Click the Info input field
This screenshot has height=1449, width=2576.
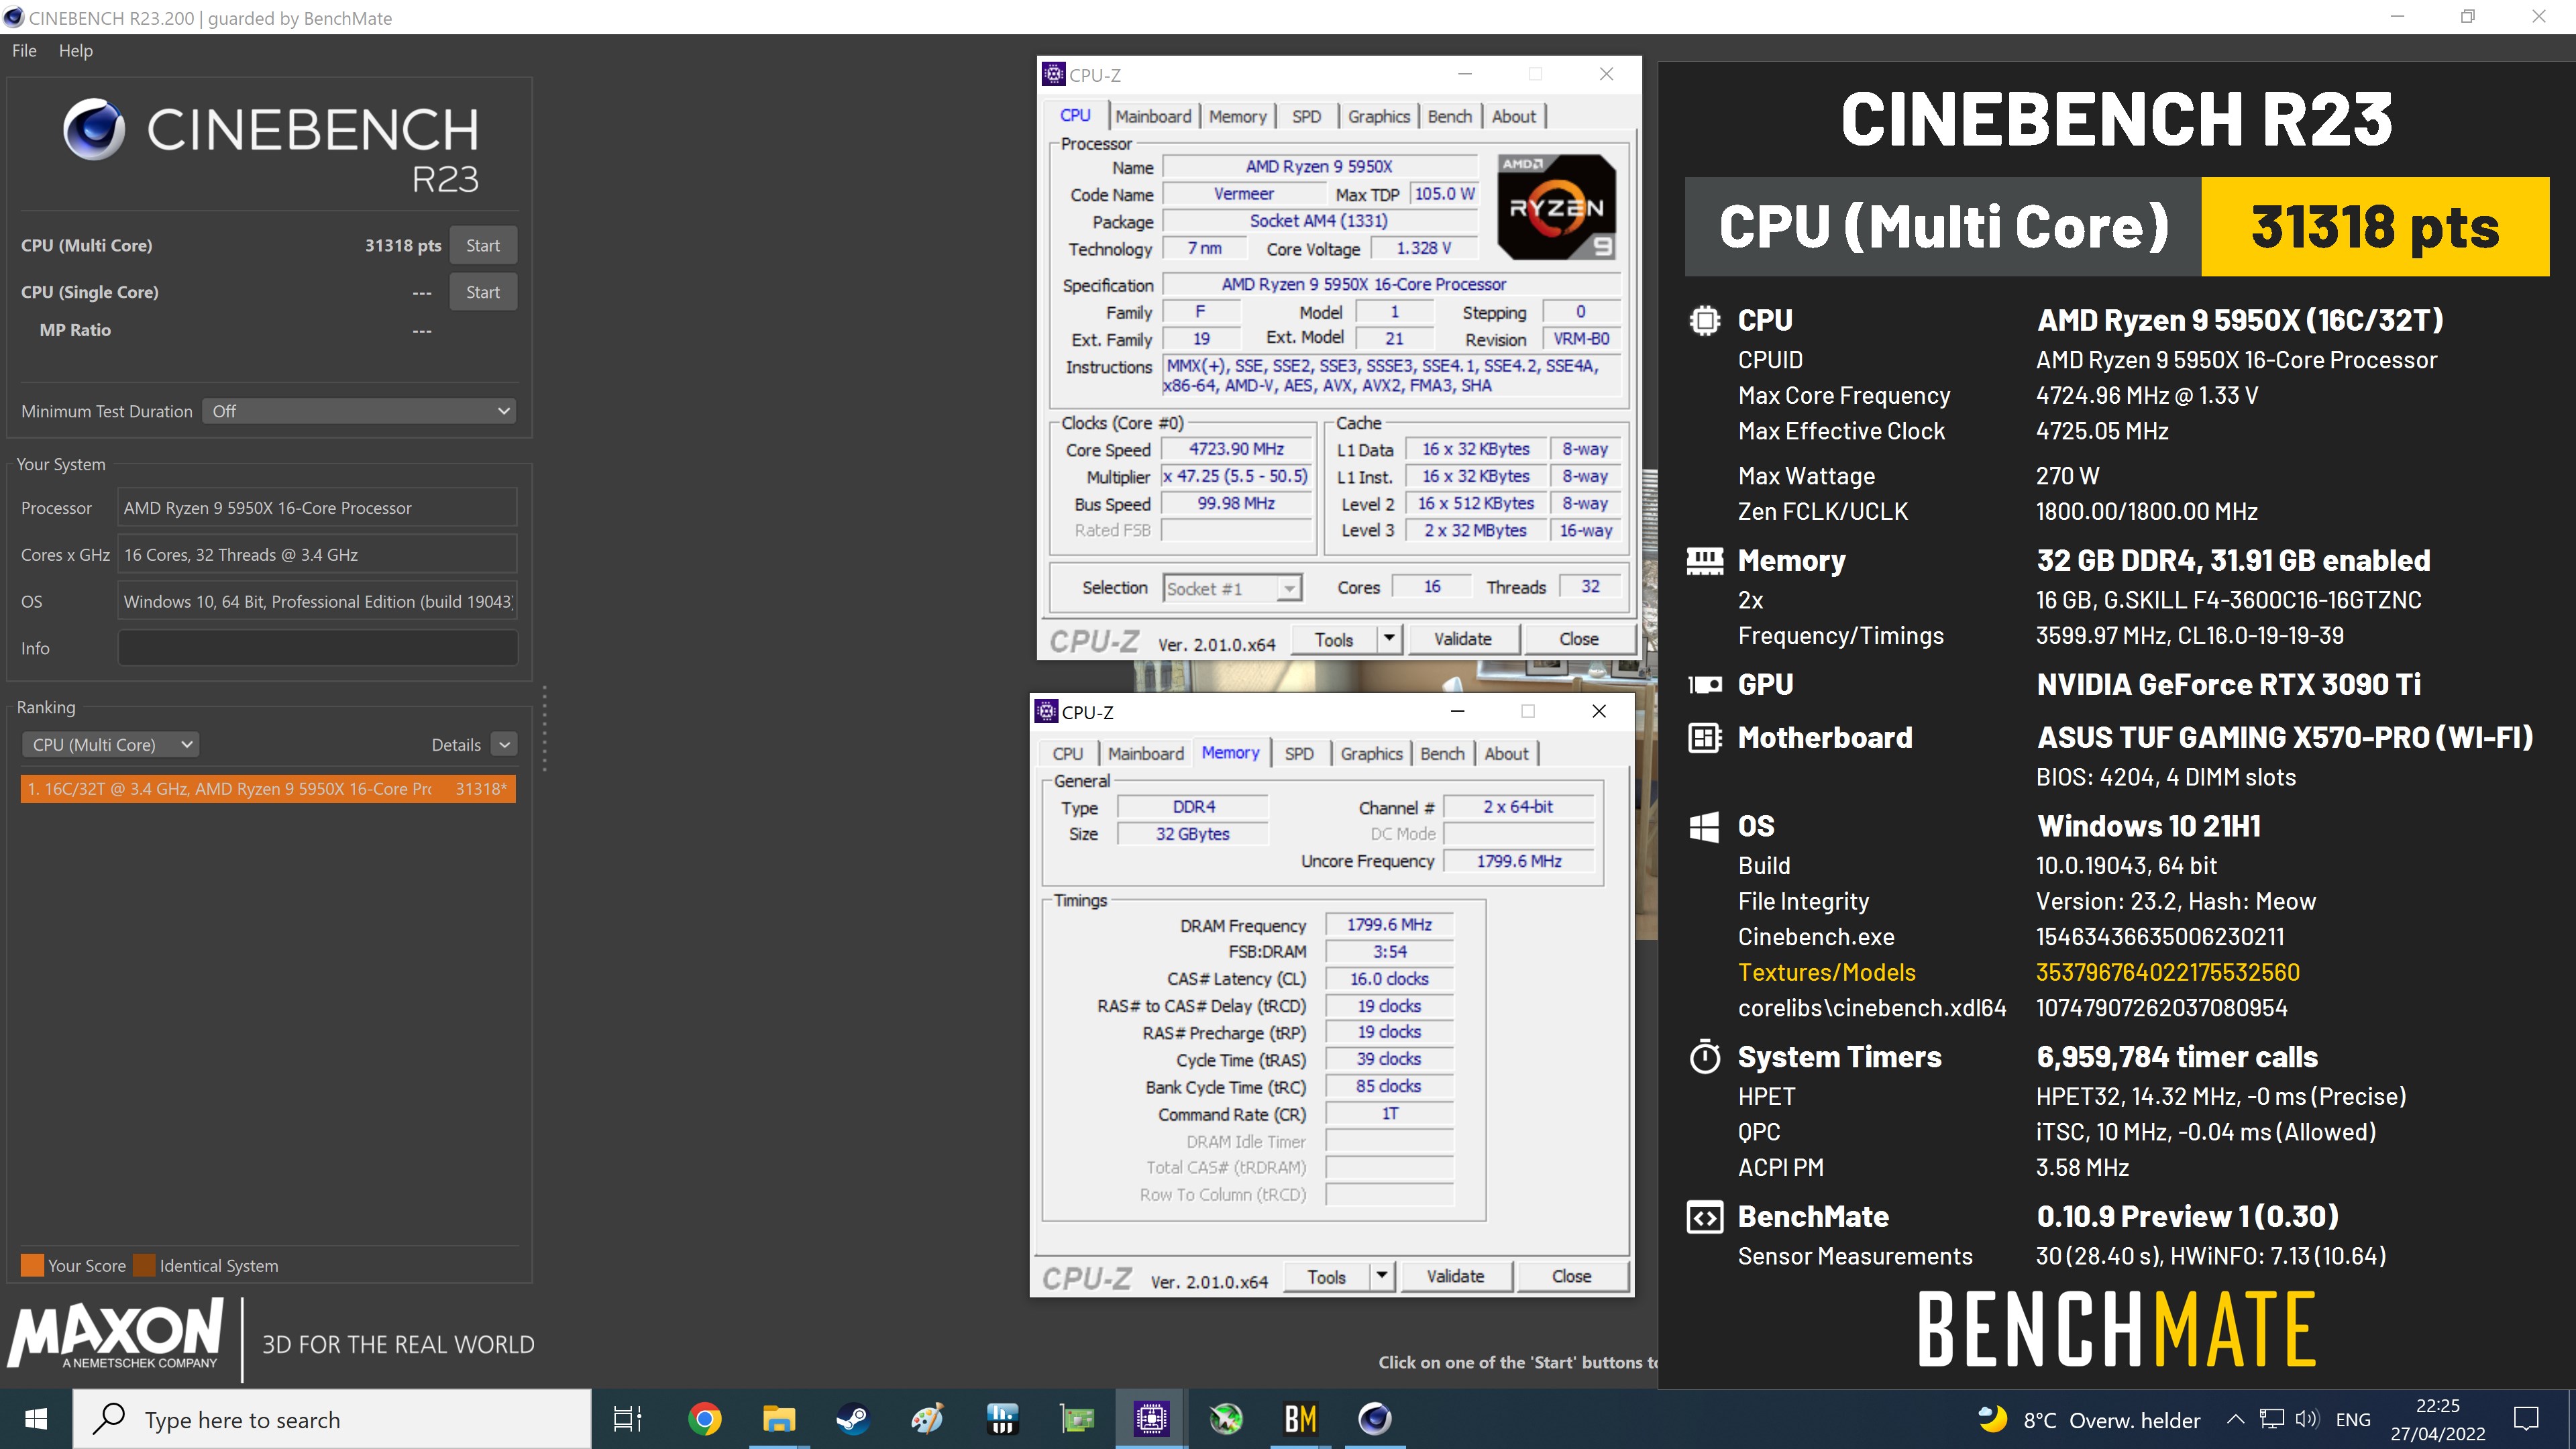point(317,648)
